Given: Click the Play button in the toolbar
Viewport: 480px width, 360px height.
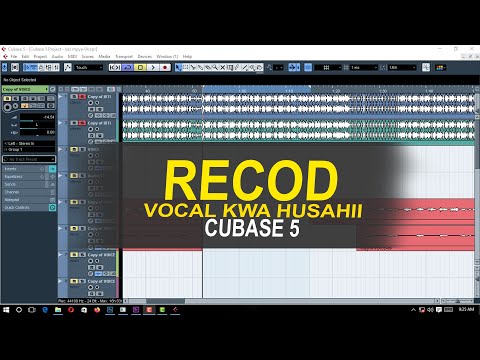Looking at the screenshot, I should pos(153,68).
